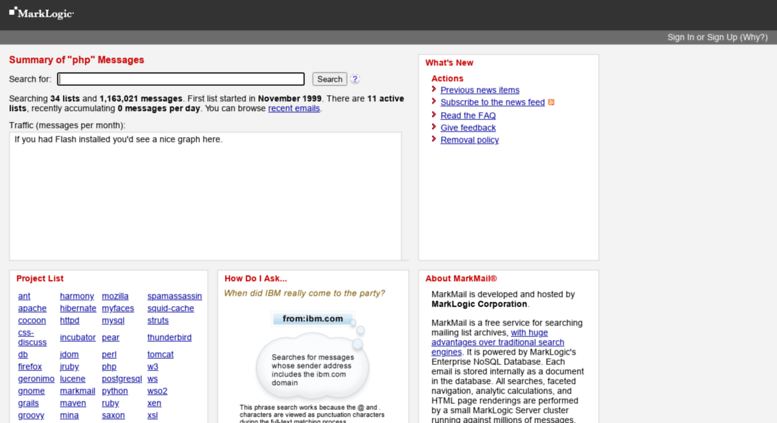Open the jruby project link

pyautogui.click(x=69, y=367)
